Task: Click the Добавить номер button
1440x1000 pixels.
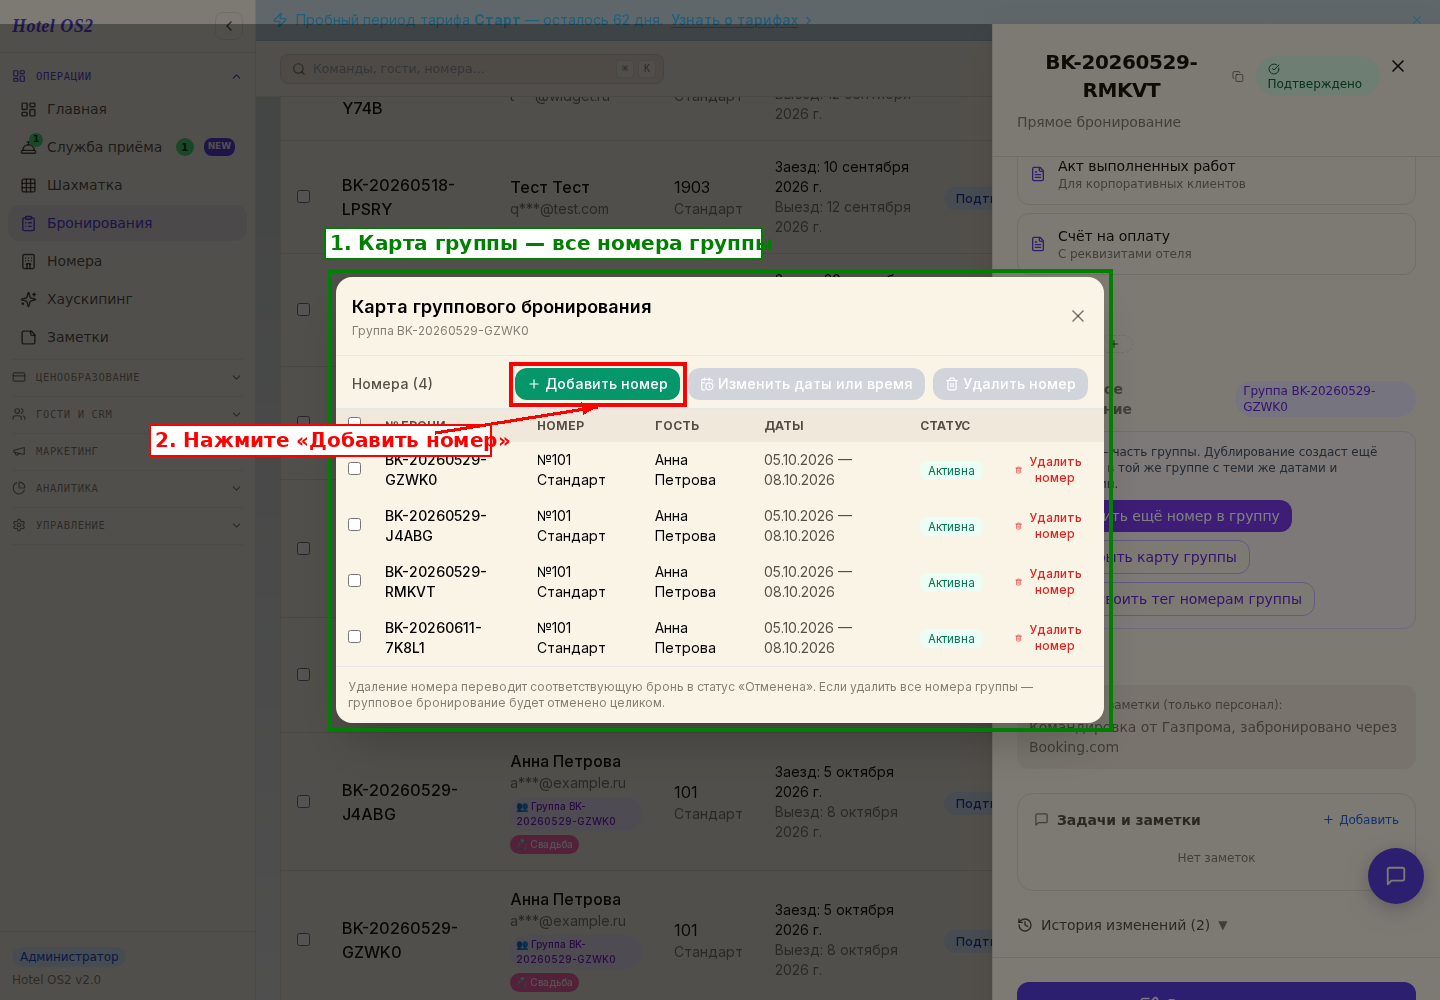Action: tap(598, 384)
